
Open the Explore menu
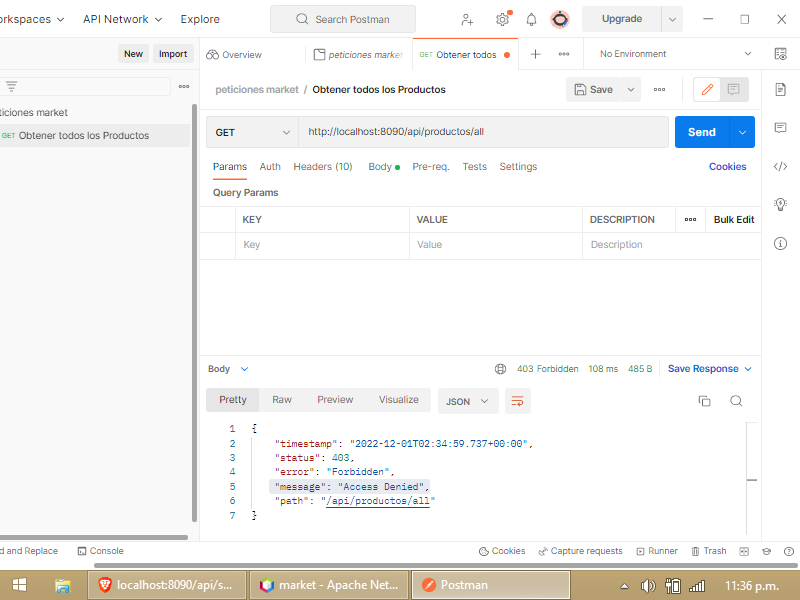tap(200, 19)
